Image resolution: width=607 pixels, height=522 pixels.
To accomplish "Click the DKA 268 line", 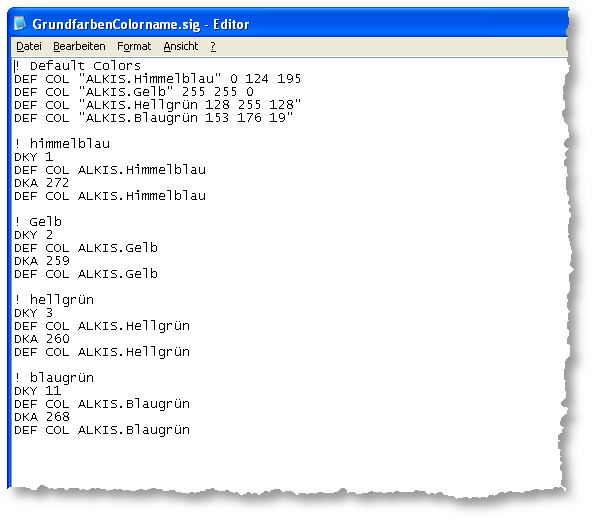I will [42, 417].
